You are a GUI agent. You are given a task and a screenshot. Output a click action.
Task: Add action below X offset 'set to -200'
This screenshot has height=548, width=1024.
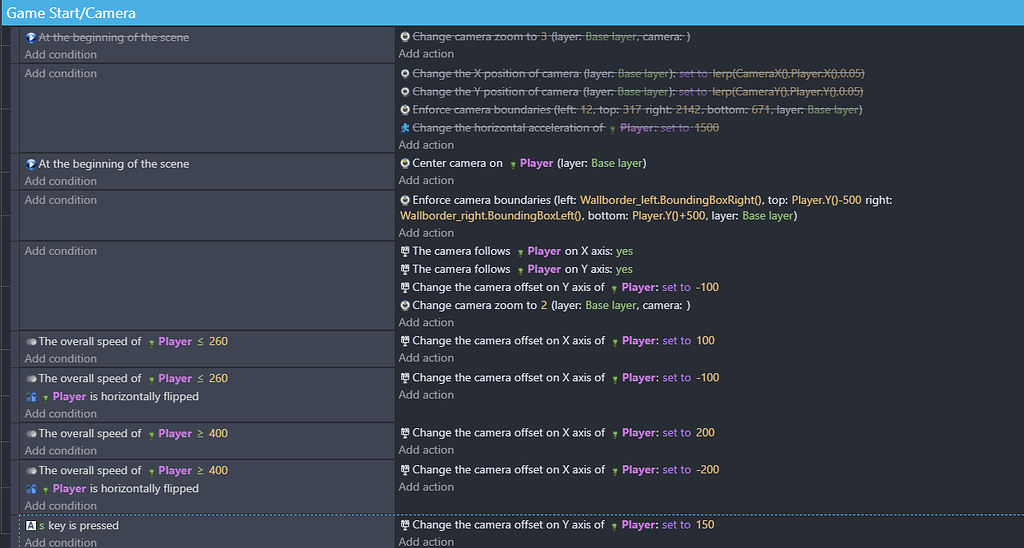426,487
